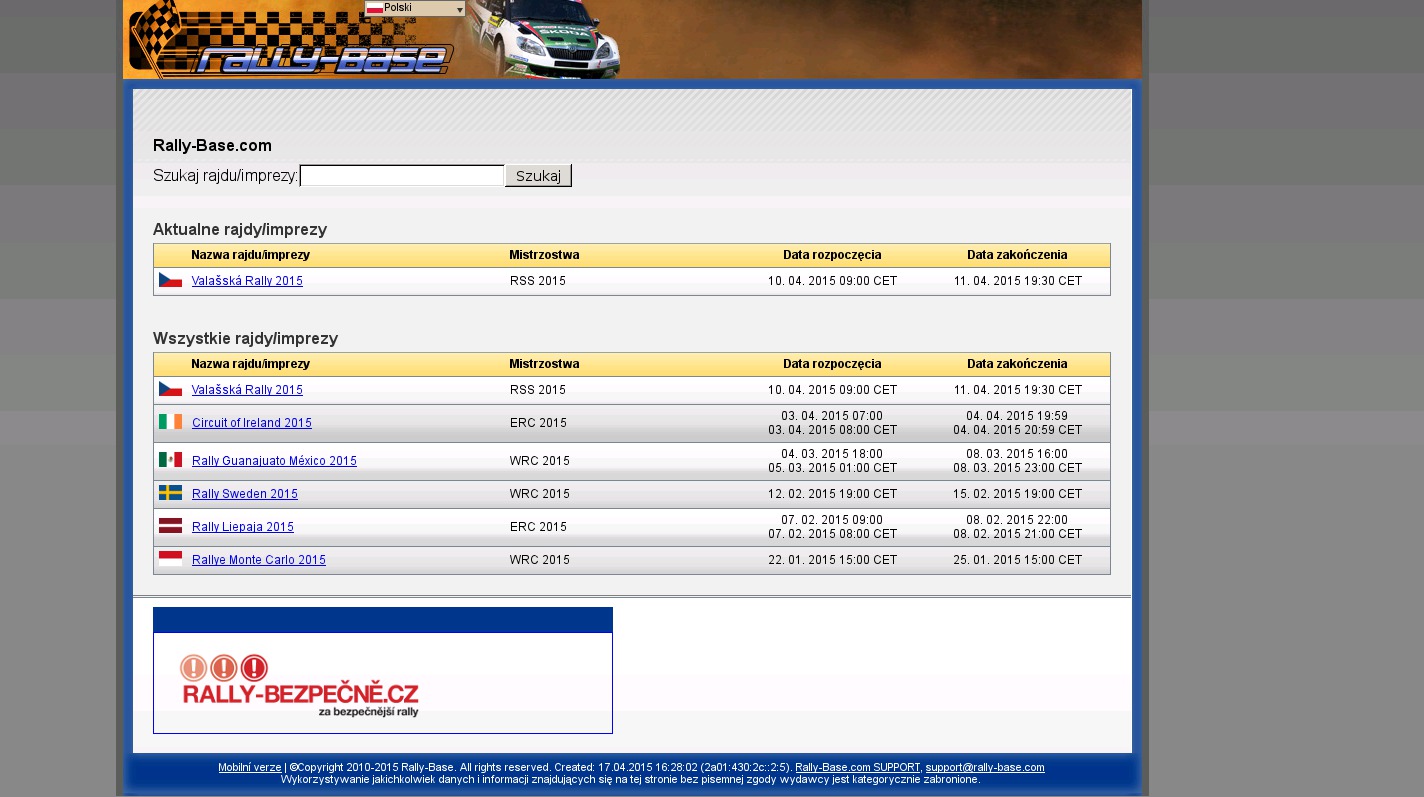Click the Swedish flag icon
This screenshot has height=797, width=1424.
pos(170,493)
